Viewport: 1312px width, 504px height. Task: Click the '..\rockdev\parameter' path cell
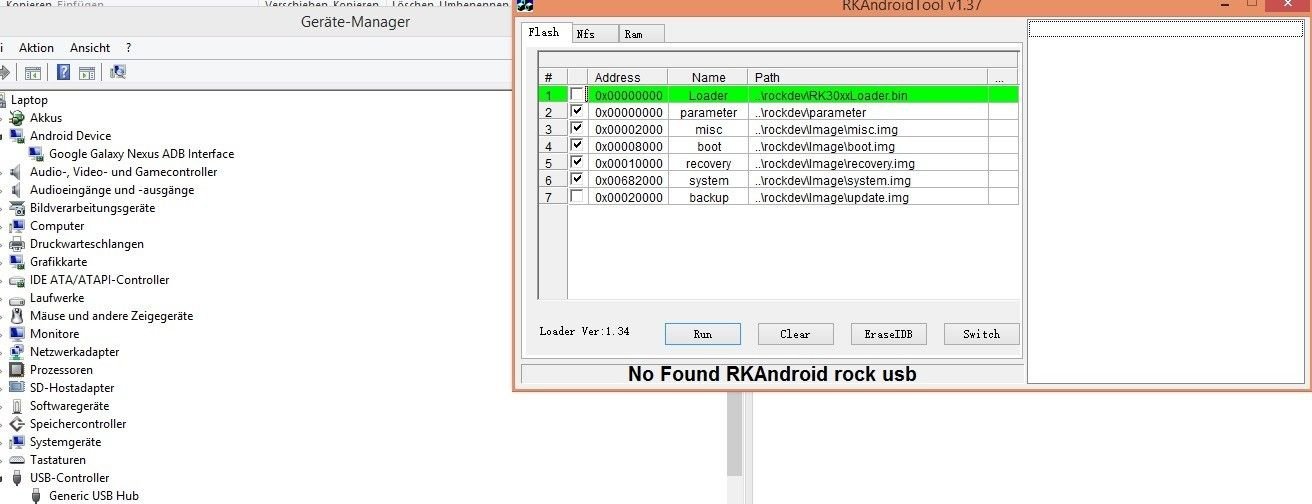[868, 112]
